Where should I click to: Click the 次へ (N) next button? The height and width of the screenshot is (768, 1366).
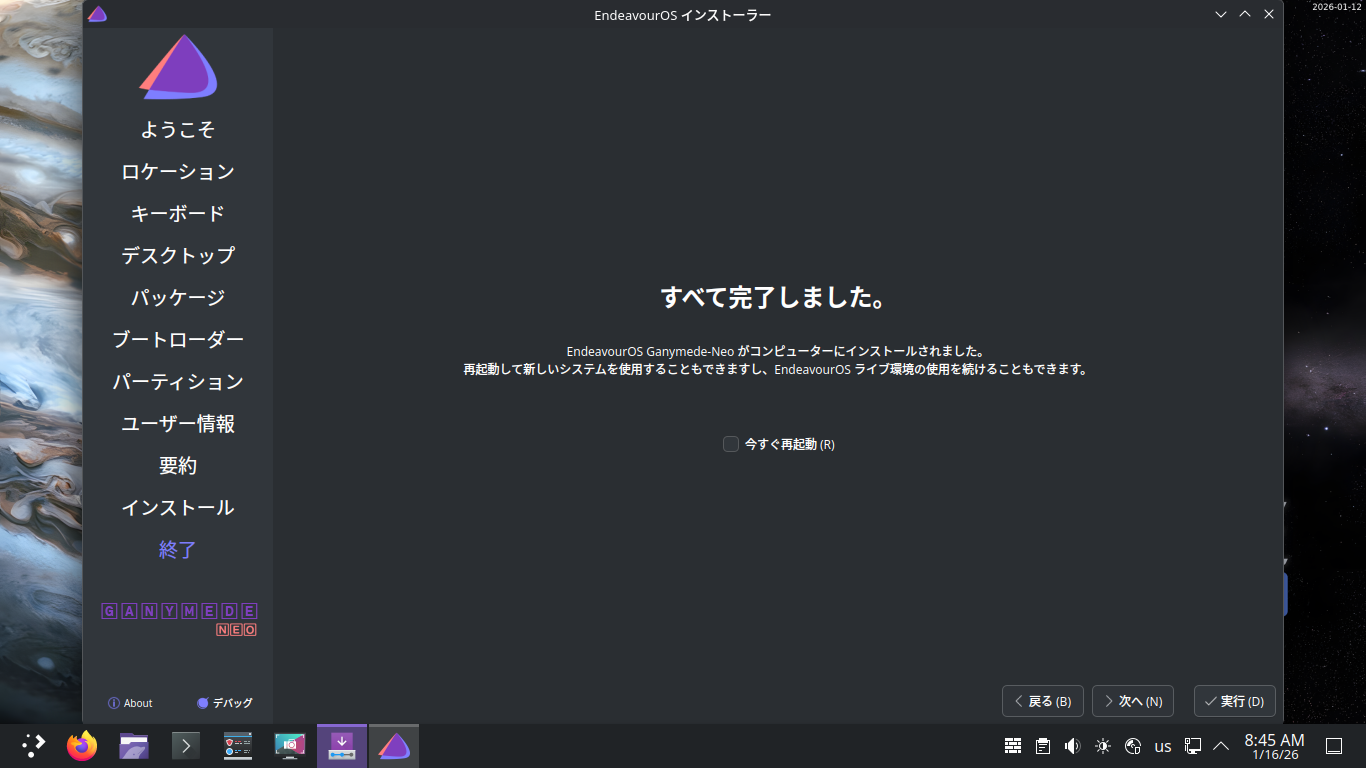tap(1133, 701)
